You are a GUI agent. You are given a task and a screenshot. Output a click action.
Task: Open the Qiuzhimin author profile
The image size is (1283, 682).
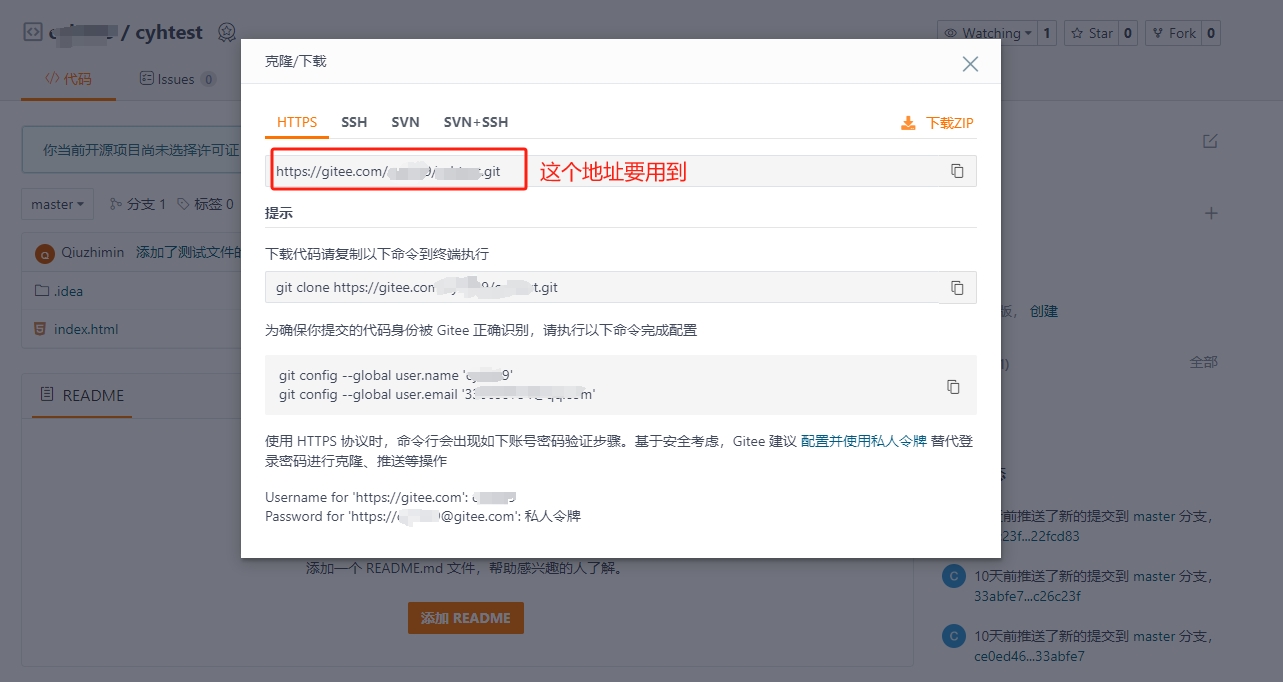click(93, 253)
